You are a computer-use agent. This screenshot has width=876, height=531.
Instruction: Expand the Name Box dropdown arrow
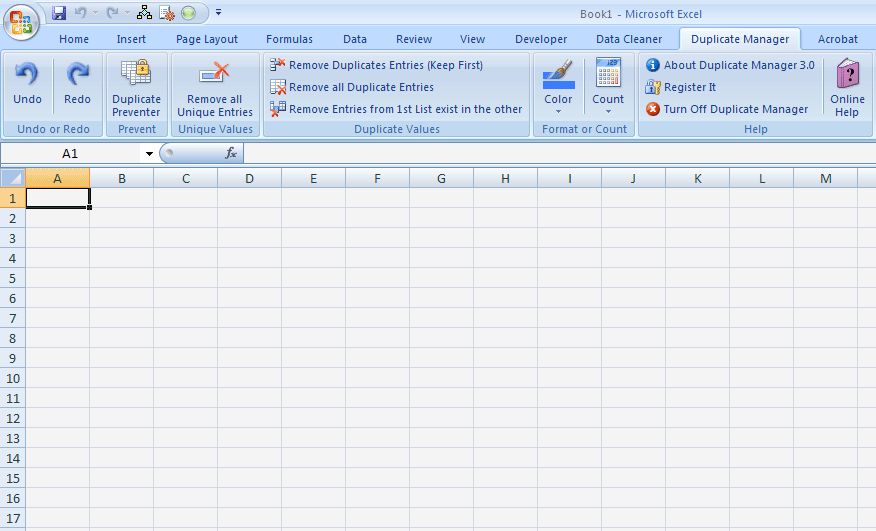click(x=149, y=154)
